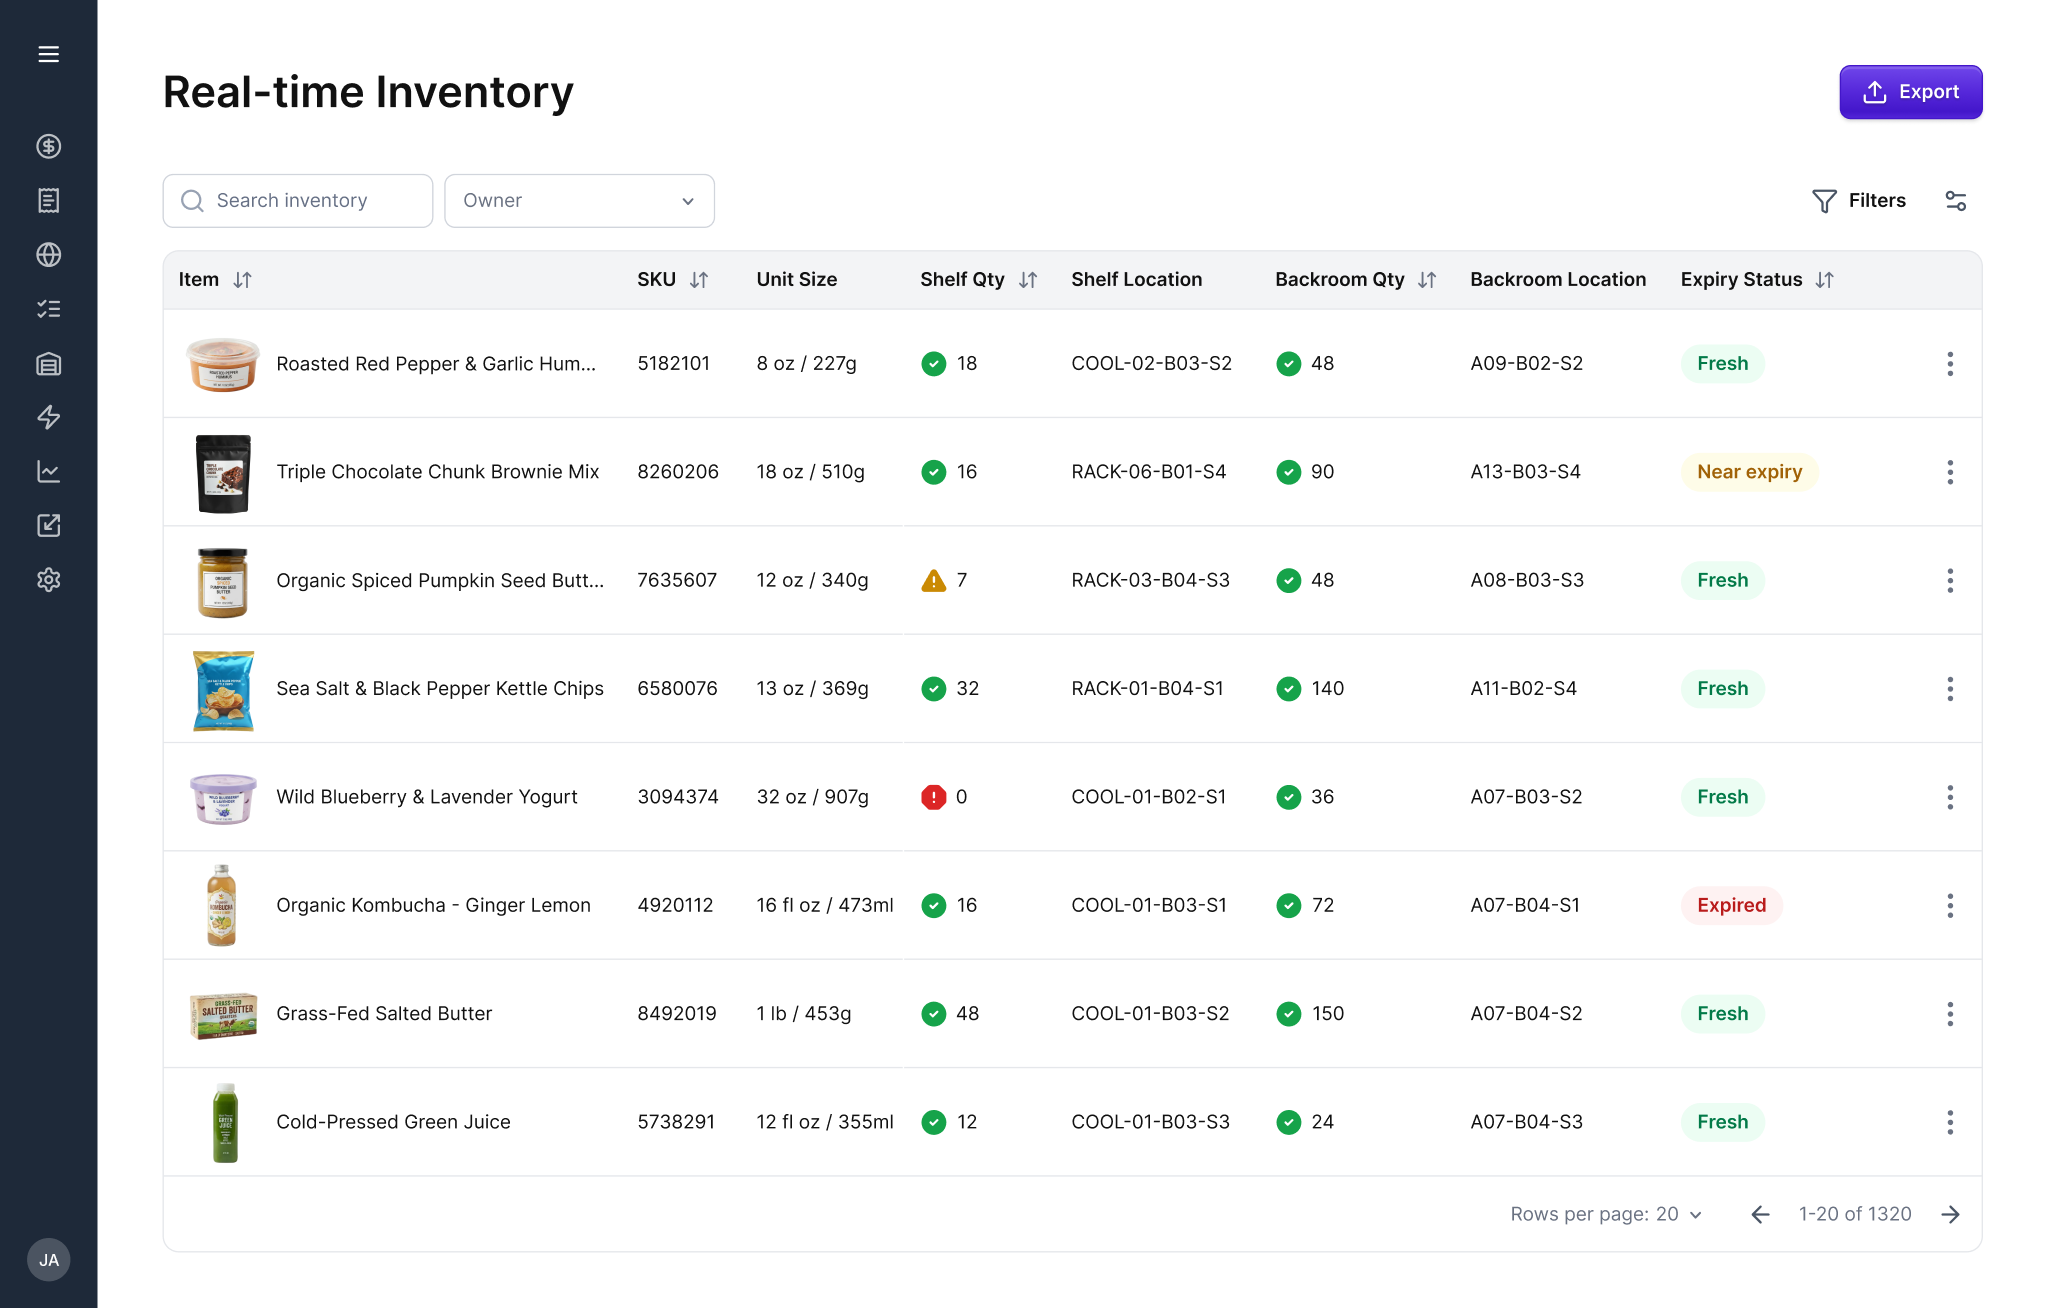The width and height of the screenshot is (2048, 1308).
Task: Go to the next page of inventory
Action: pyautogui.click(x=1950, y=1214)
